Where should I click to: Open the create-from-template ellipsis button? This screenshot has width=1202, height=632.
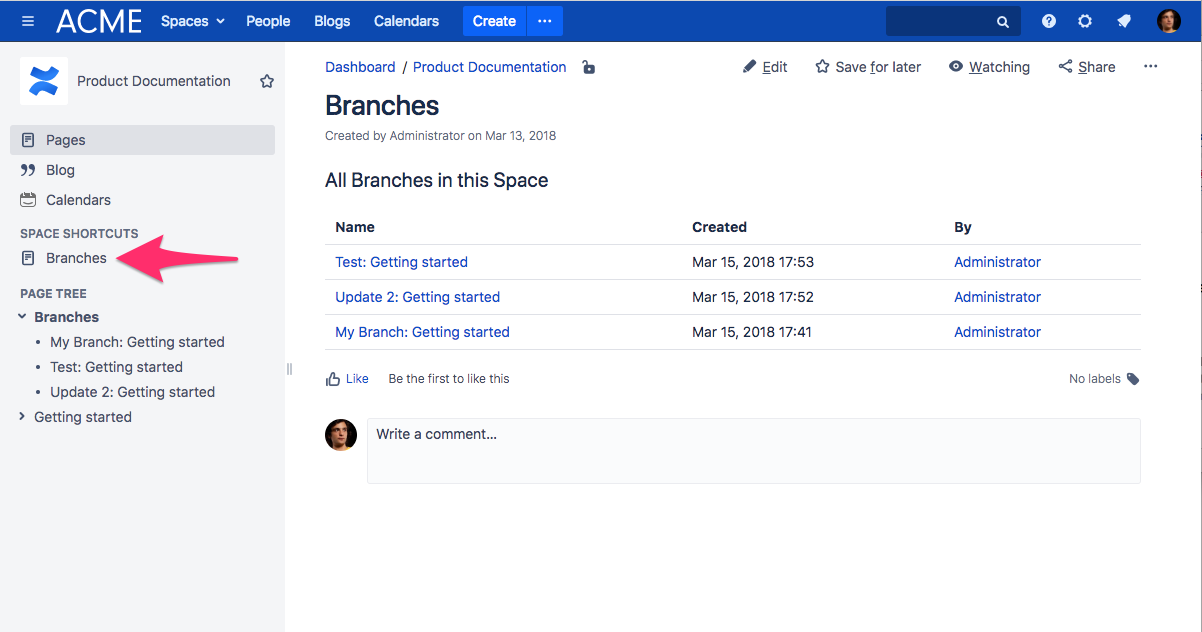545,21
